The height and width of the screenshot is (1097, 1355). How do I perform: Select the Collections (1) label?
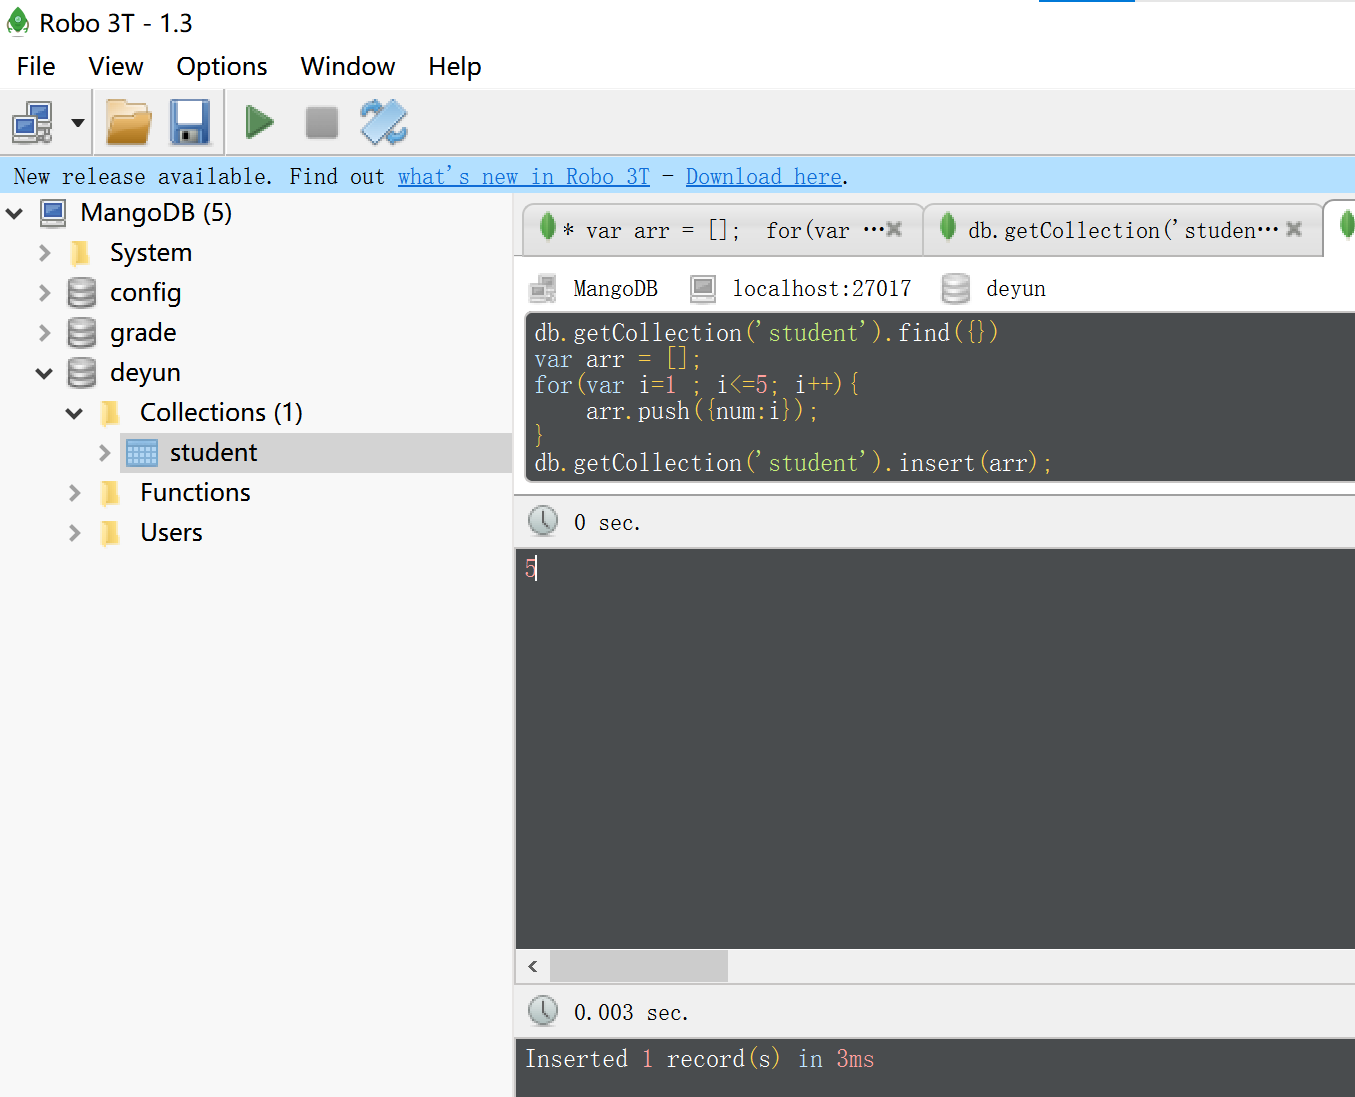point(221,413)
